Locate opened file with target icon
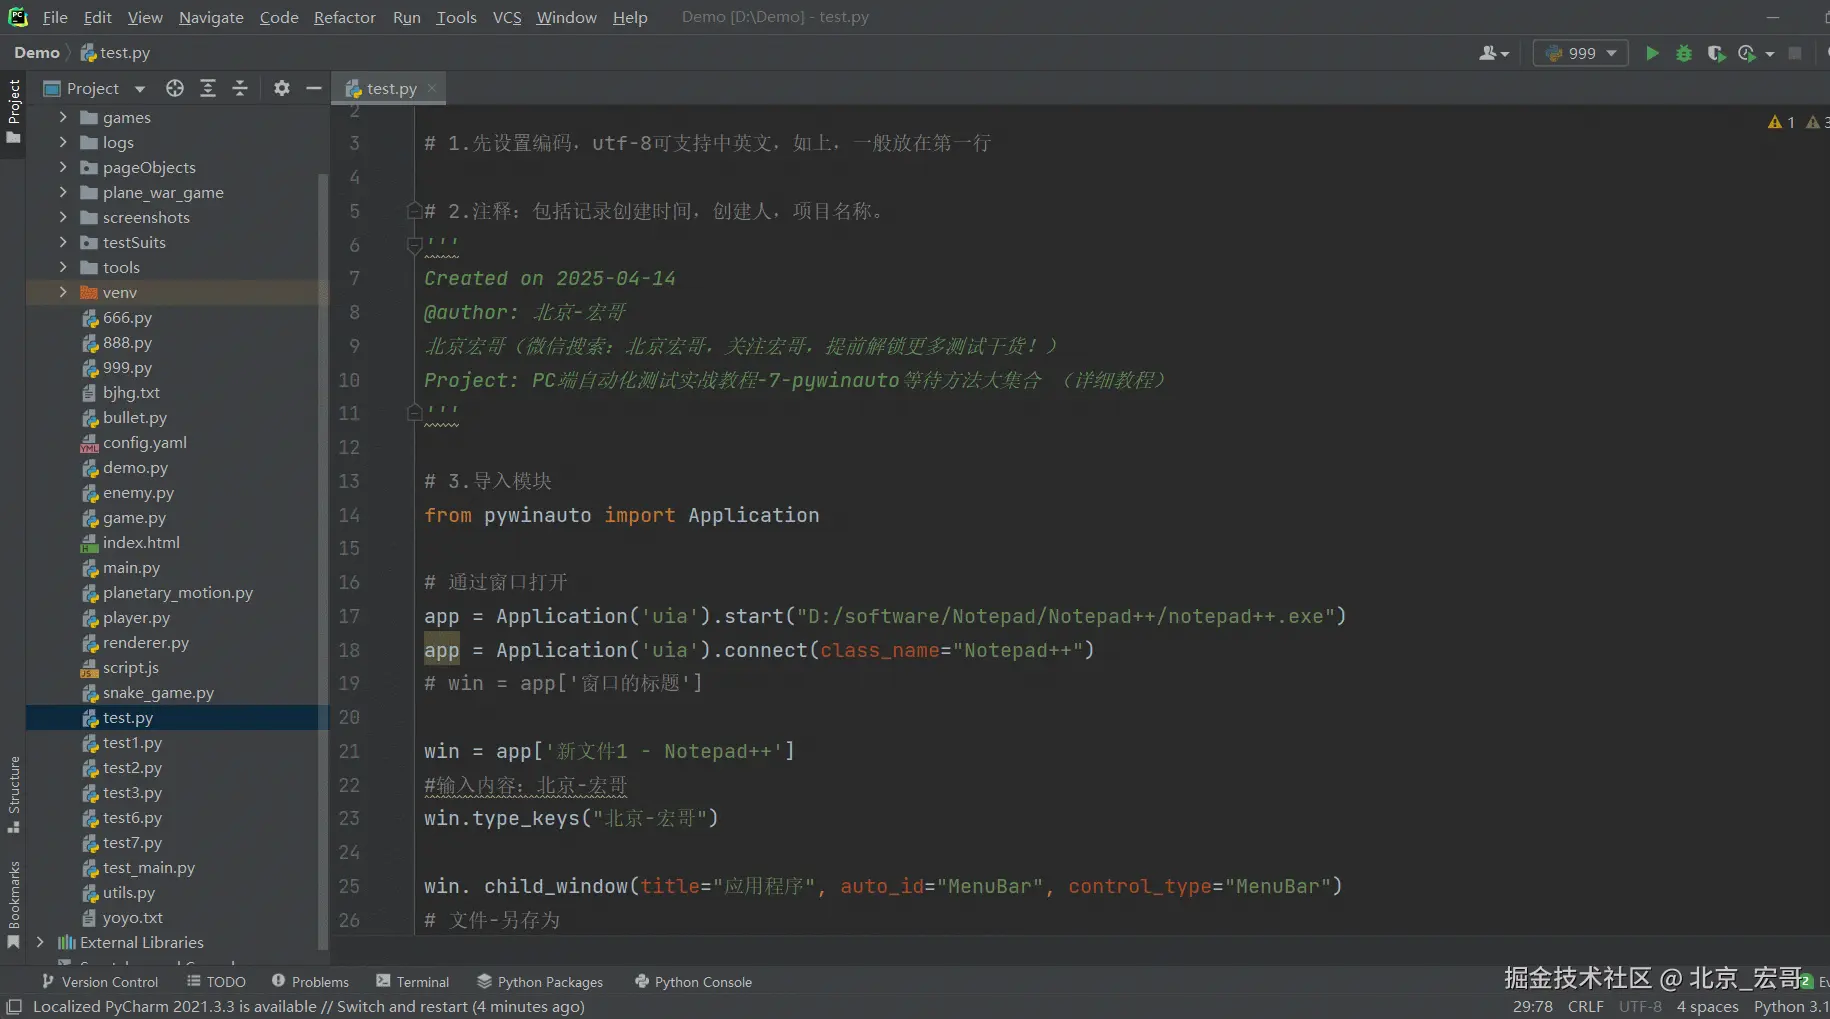1830x1019 pixels. 175,88
